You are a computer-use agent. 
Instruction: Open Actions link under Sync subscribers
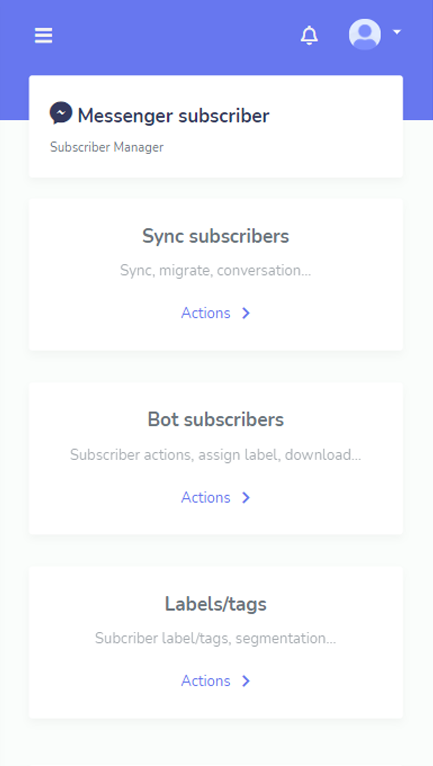tap(206, 313)
